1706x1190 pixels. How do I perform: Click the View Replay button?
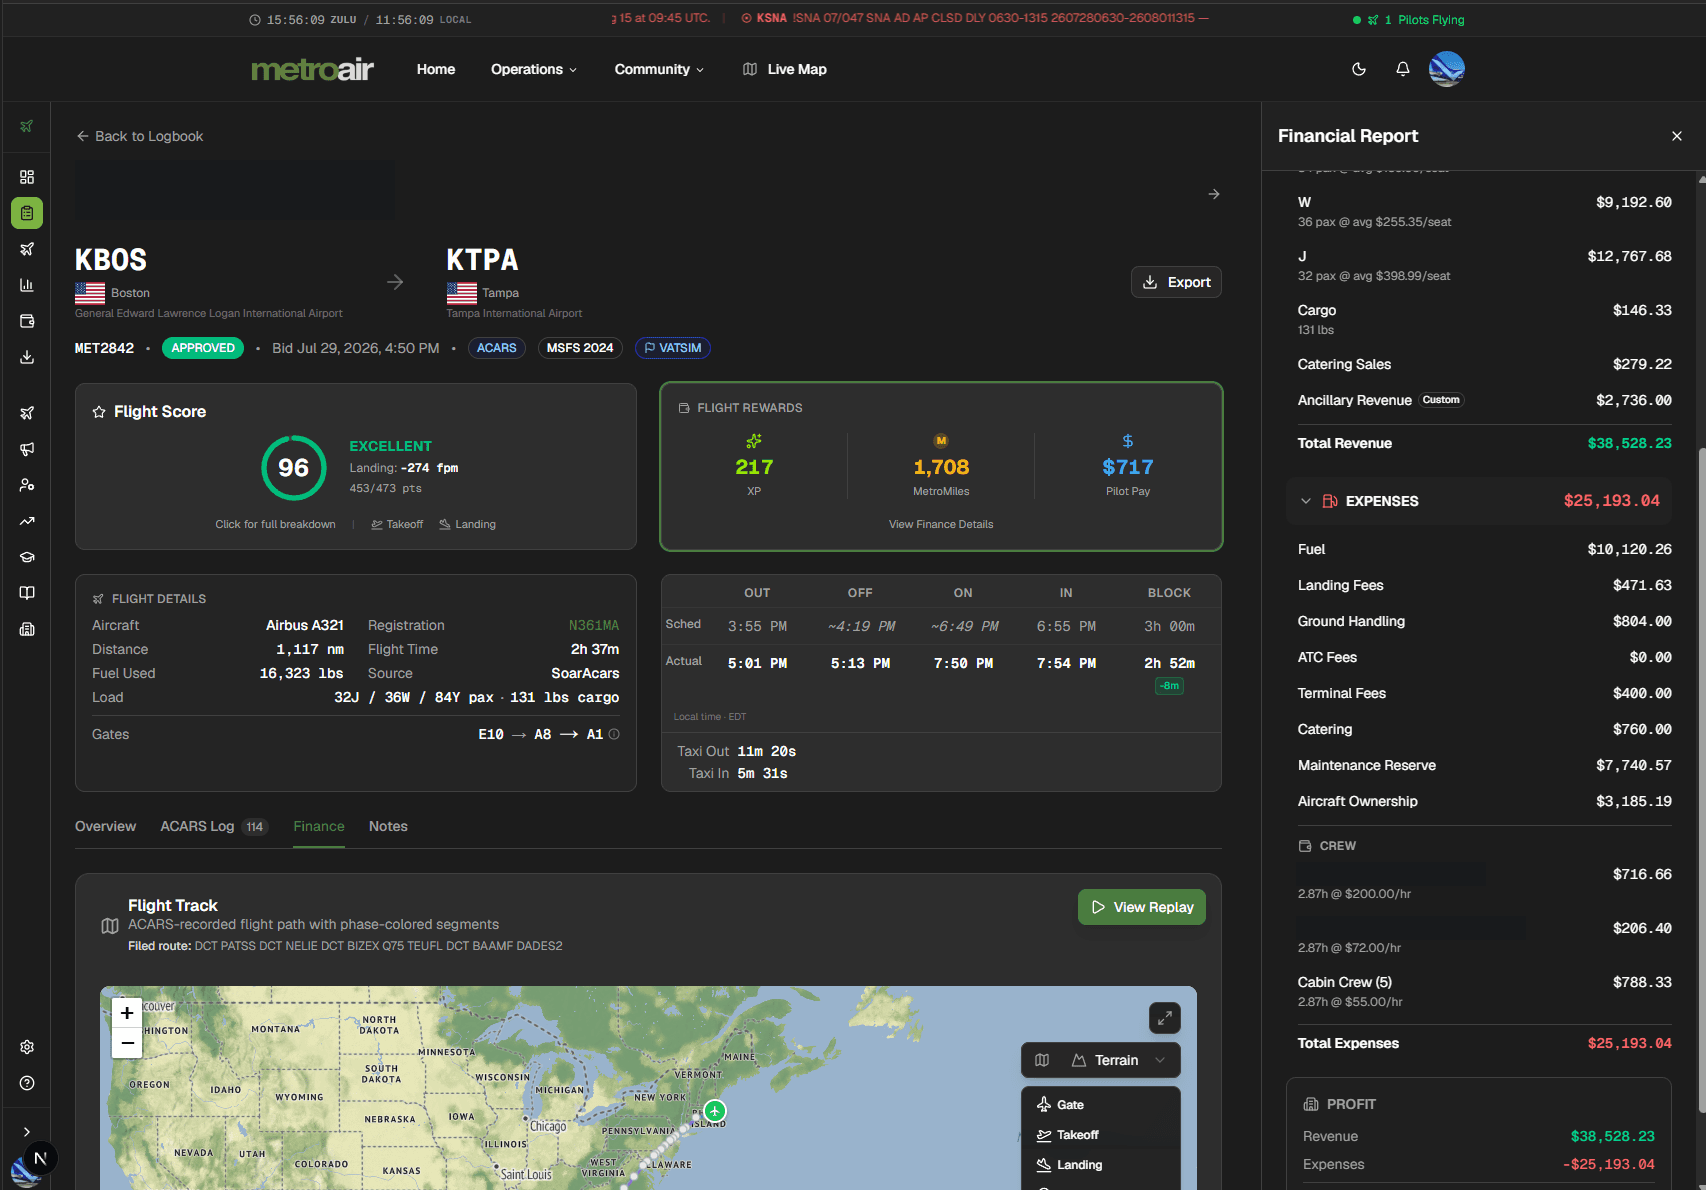pos(1142,907)
